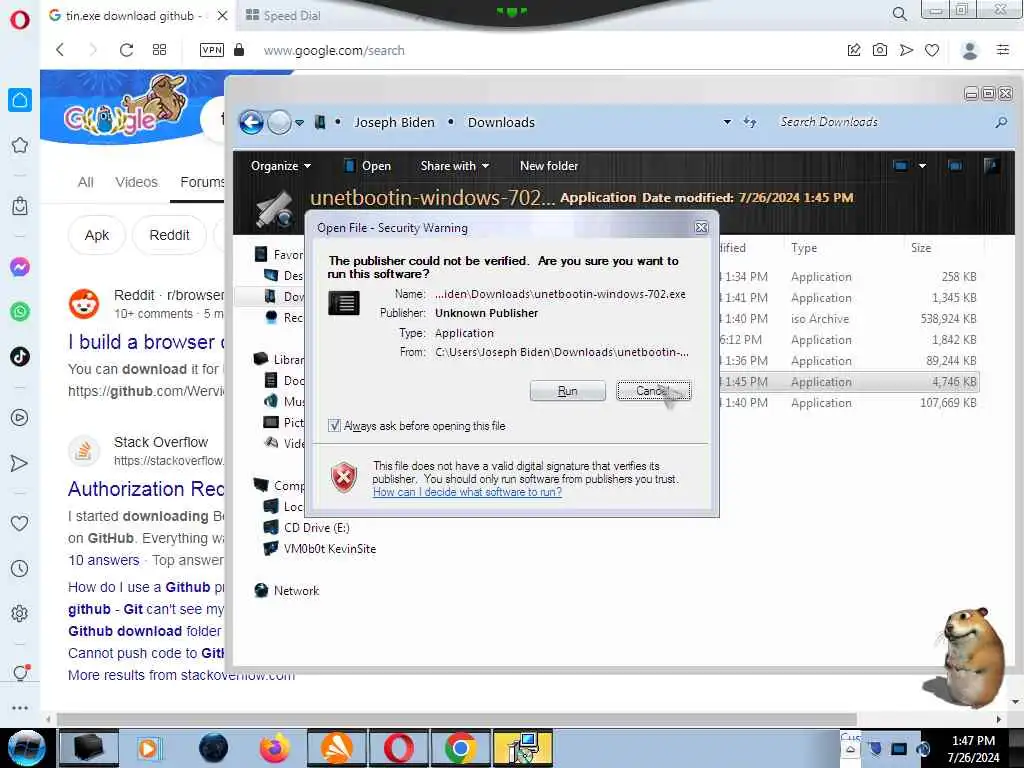Expand the address bar history dropdown

727,122
